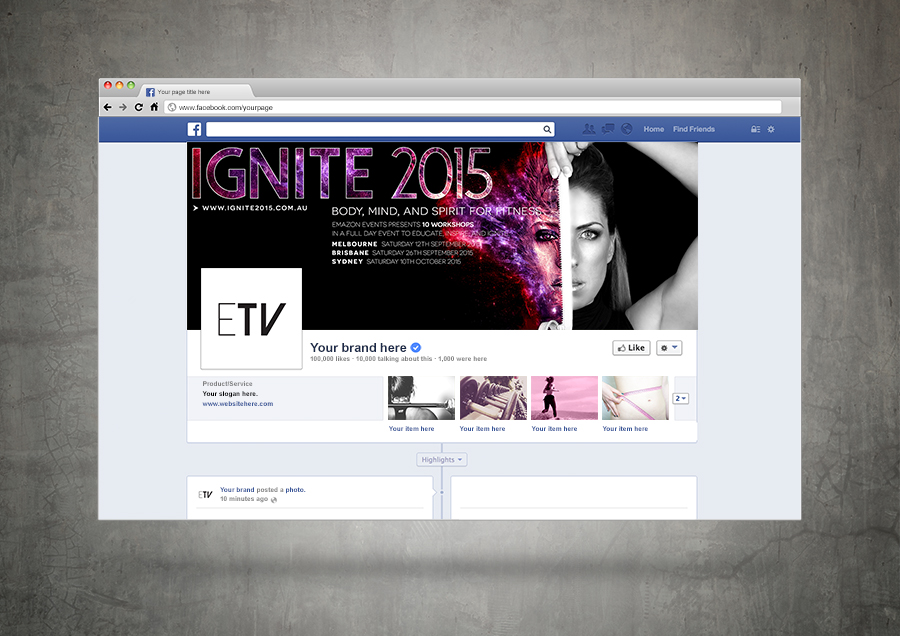
Task: Click the ETV profile picture
Action: tap(251, 319)
